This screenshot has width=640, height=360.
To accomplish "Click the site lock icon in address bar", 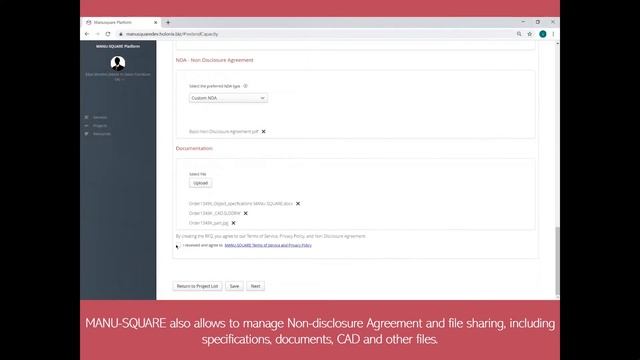I will tap(121, 34).
